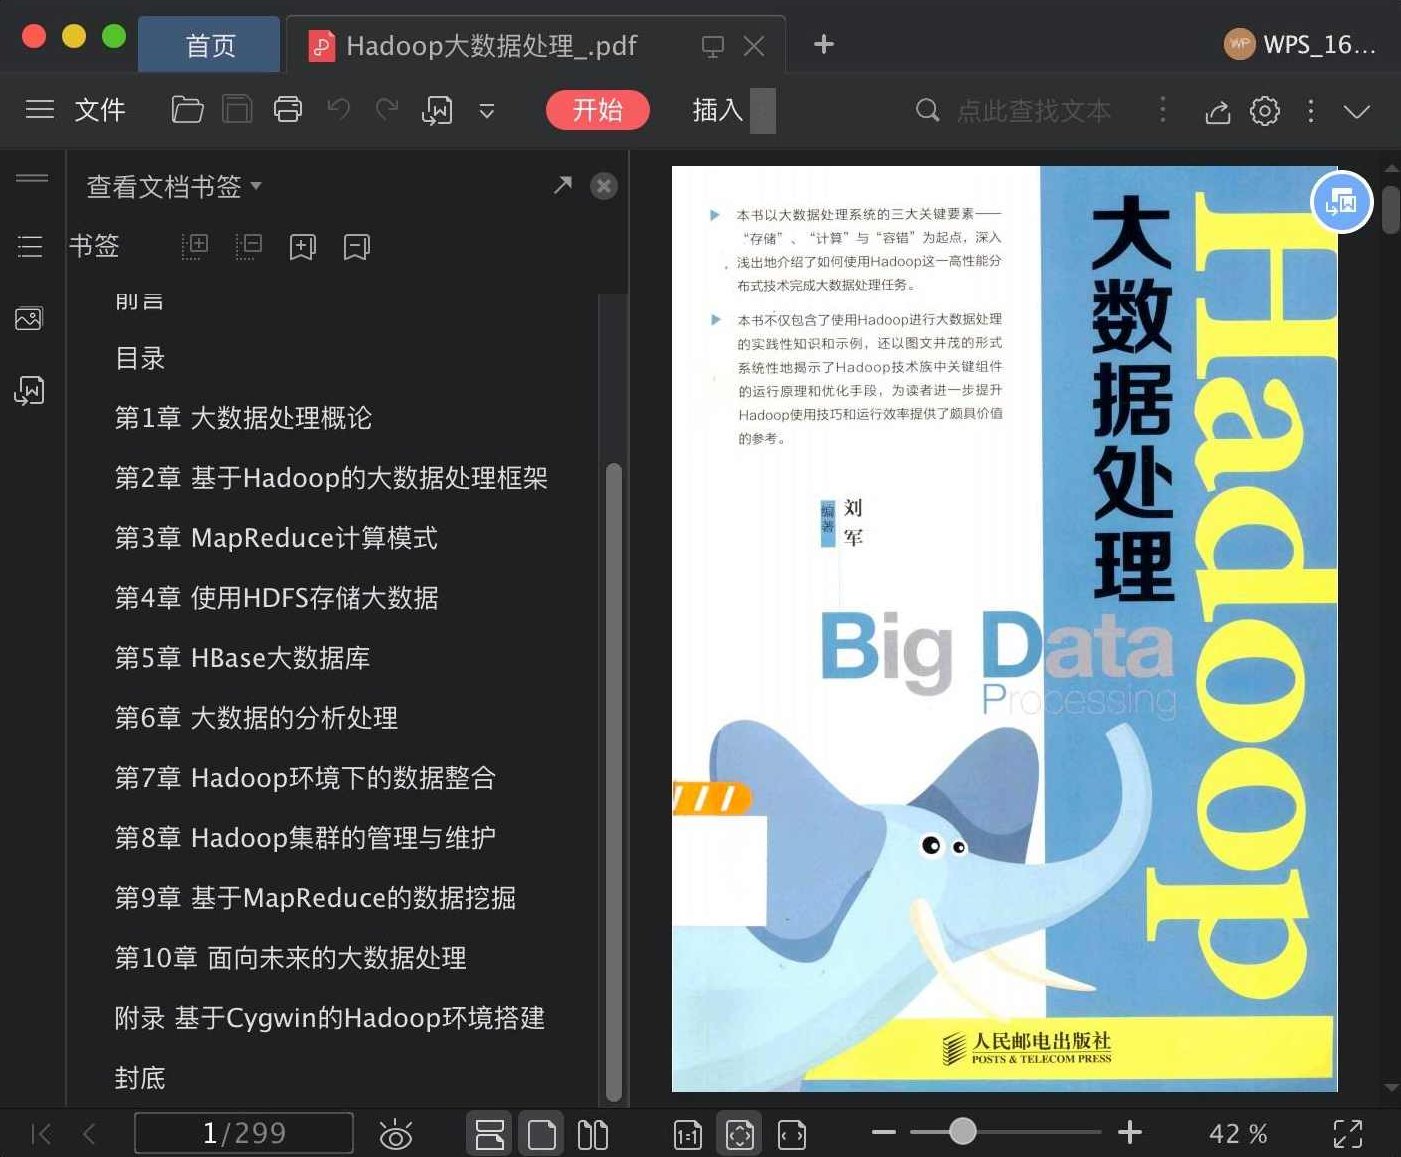Switch to single page view mode
This screenshot has height=1157, width=1401.
pos(541,1133)
